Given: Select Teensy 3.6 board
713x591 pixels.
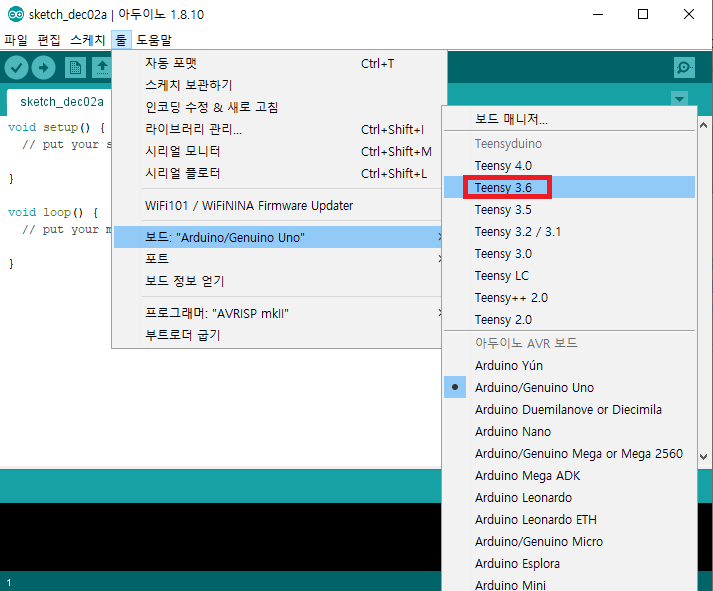Looking at the screenshot, I should tap(569, 187).
